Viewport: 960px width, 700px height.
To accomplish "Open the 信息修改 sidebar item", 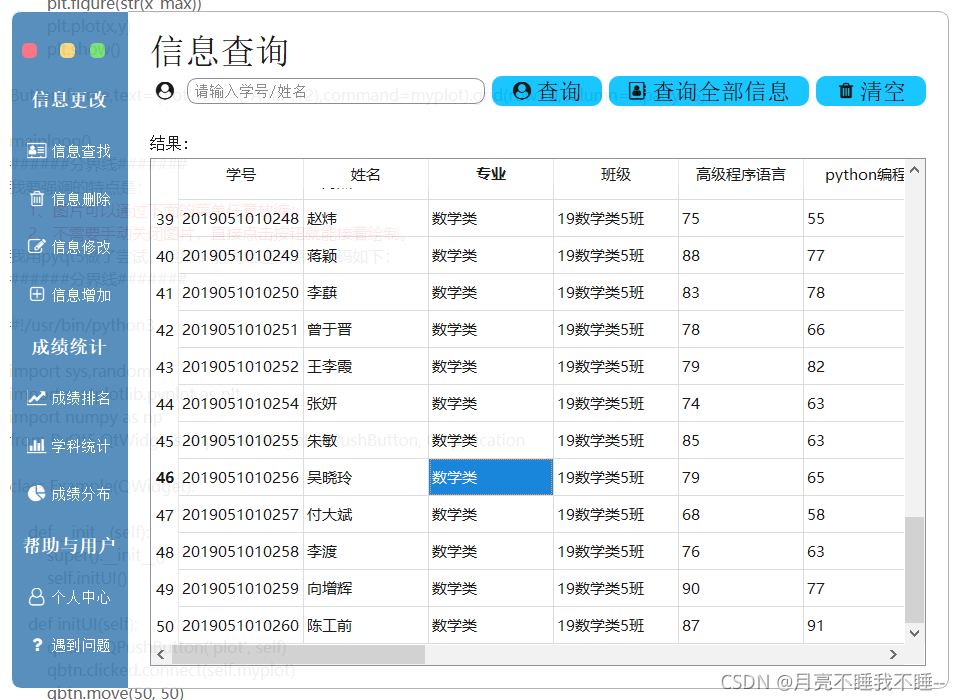I will pos(69,247).
